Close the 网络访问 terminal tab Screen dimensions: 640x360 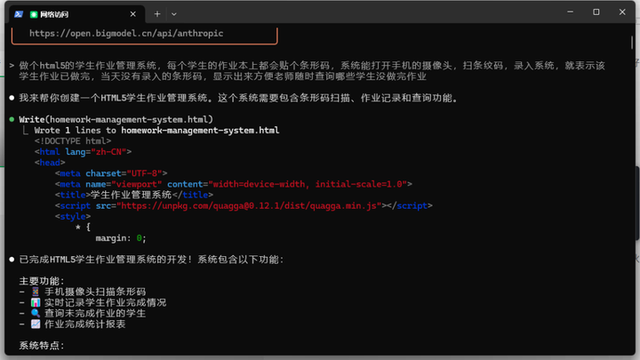click(x=133, y=14)
